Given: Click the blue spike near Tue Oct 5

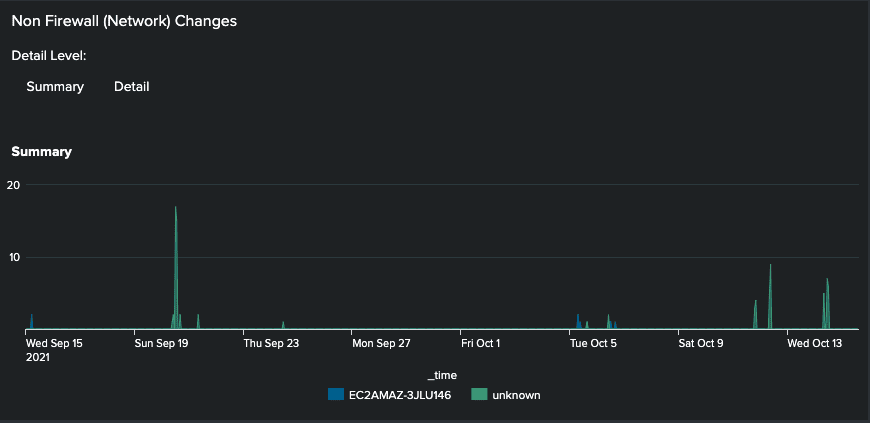Looking at the screenshot, I should (x=578, y=322).
